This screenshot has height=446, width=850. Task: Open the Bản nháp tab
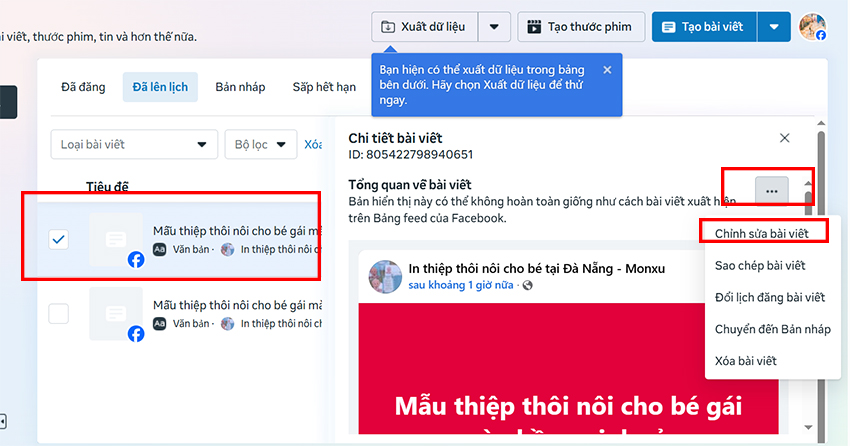[x=240, y=87]
